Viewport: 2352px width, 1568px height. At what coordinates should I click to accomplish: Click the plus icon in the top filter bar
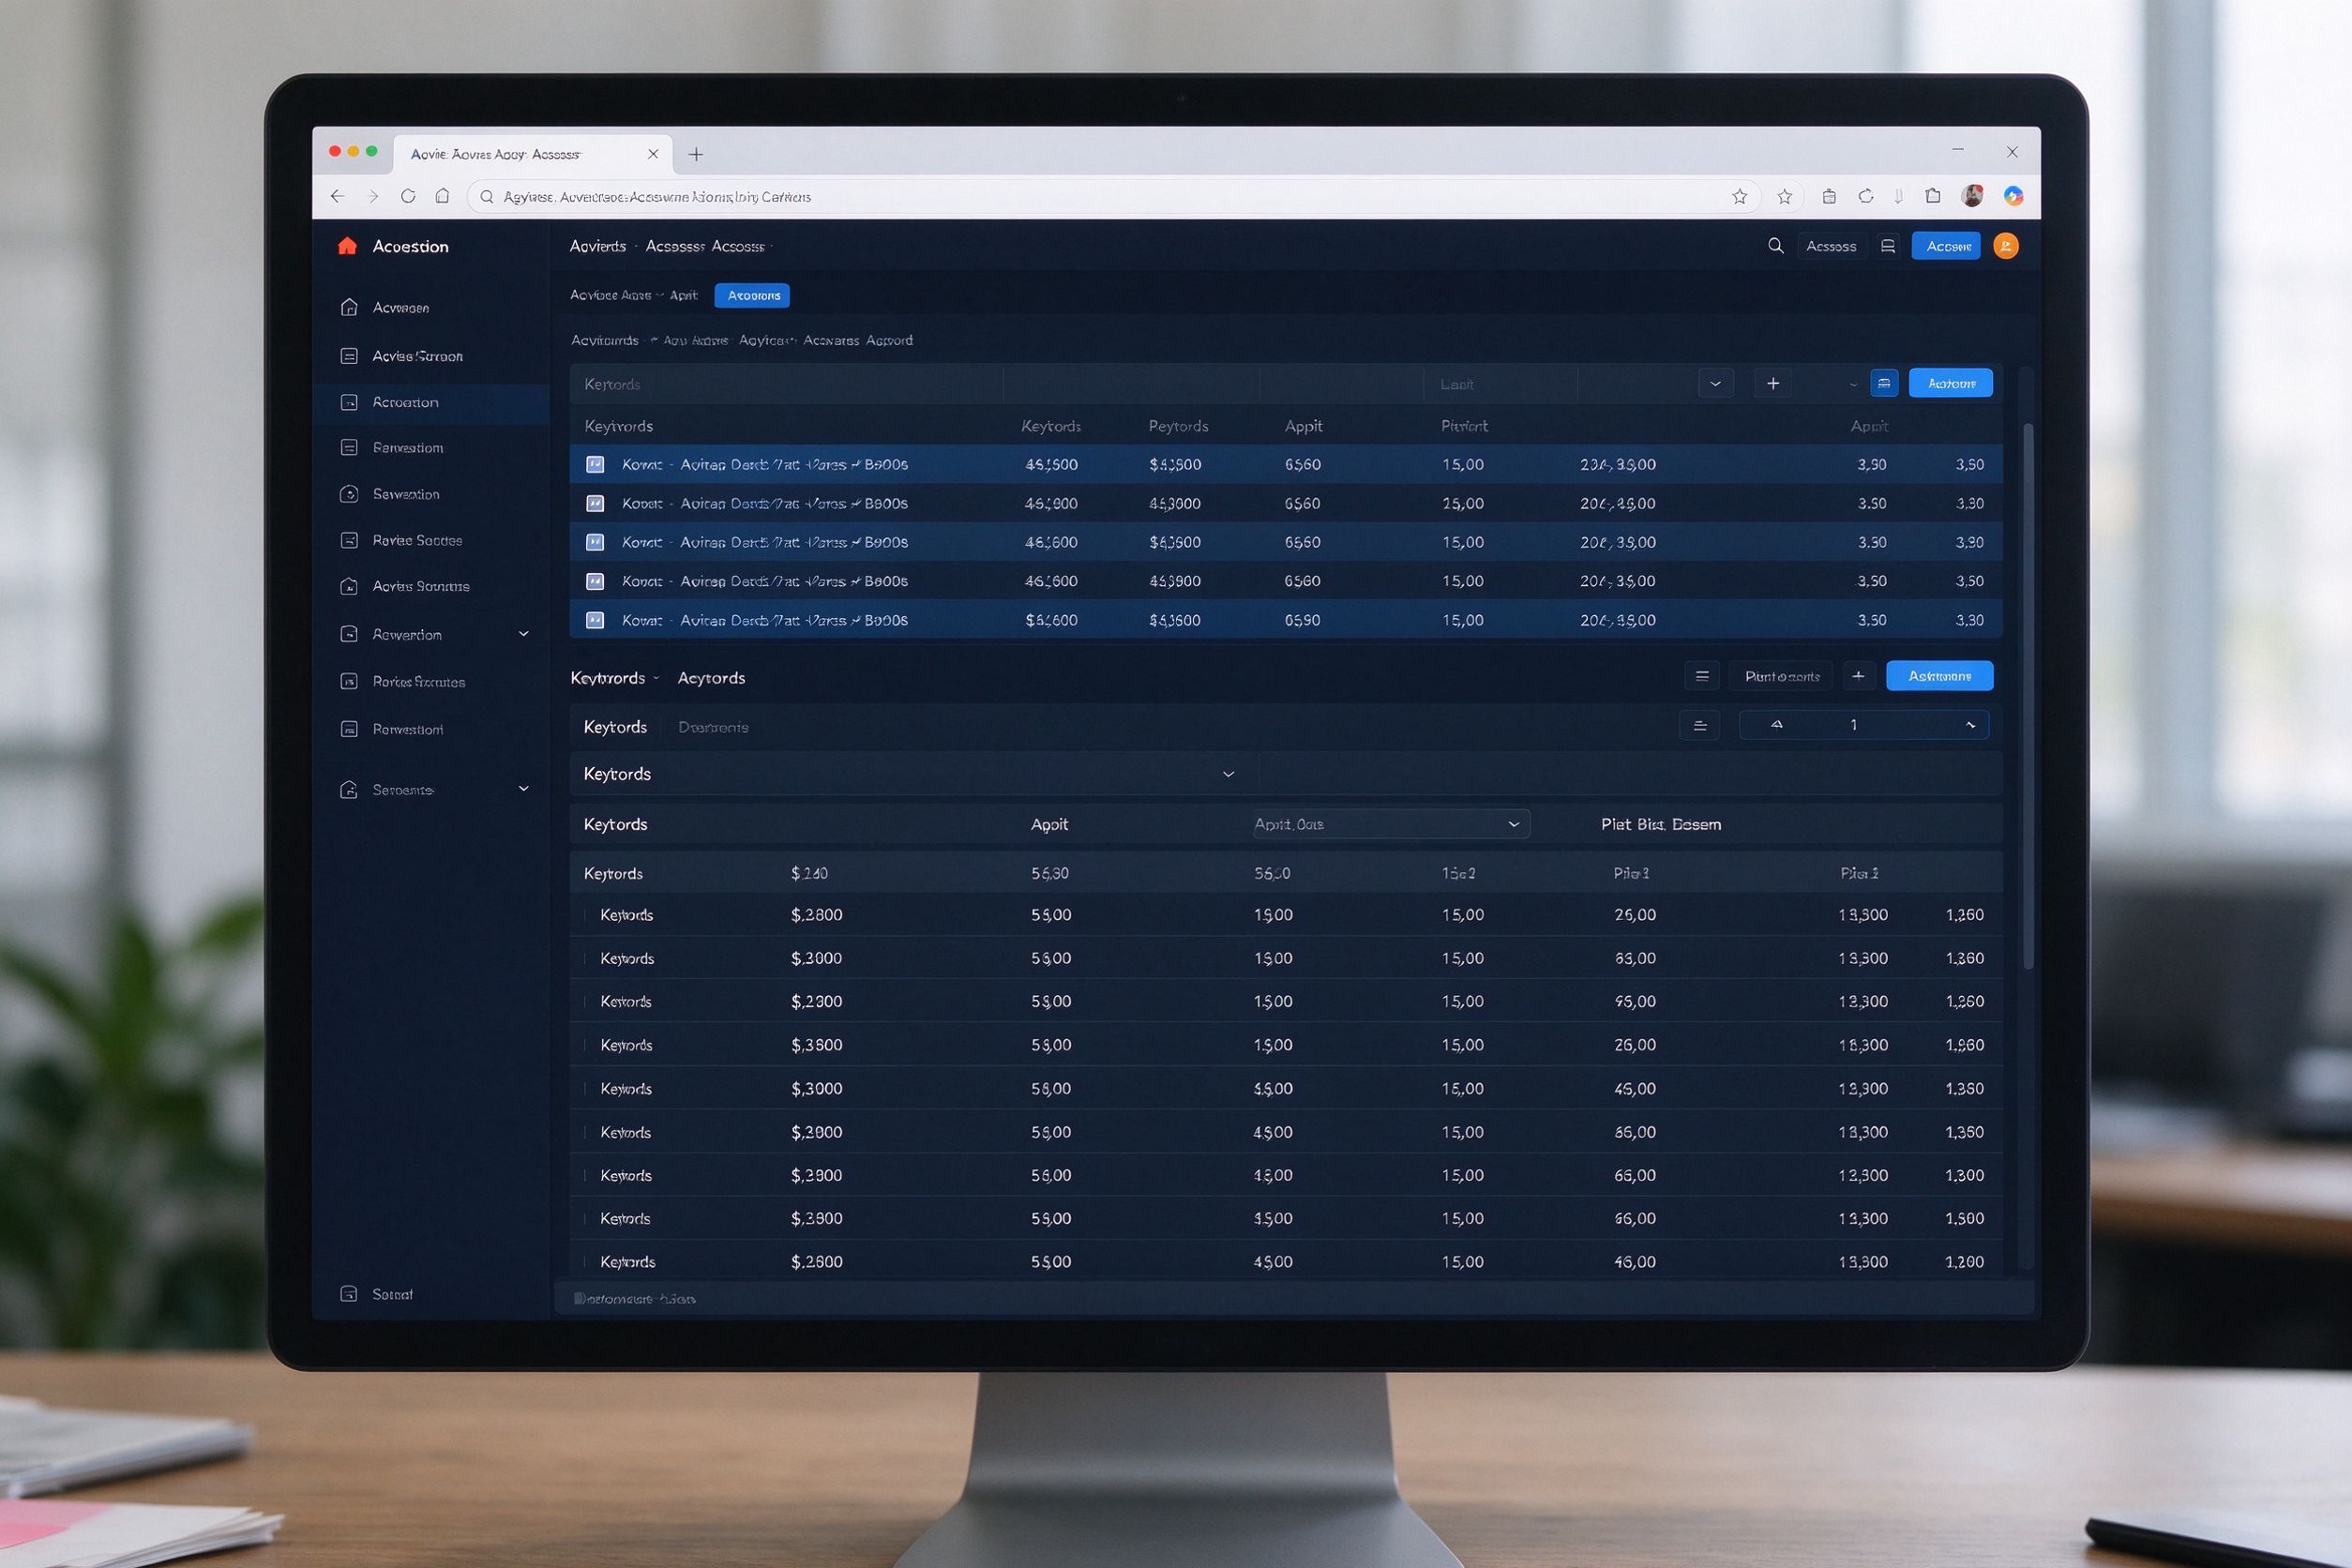(x=1772, y=383)
